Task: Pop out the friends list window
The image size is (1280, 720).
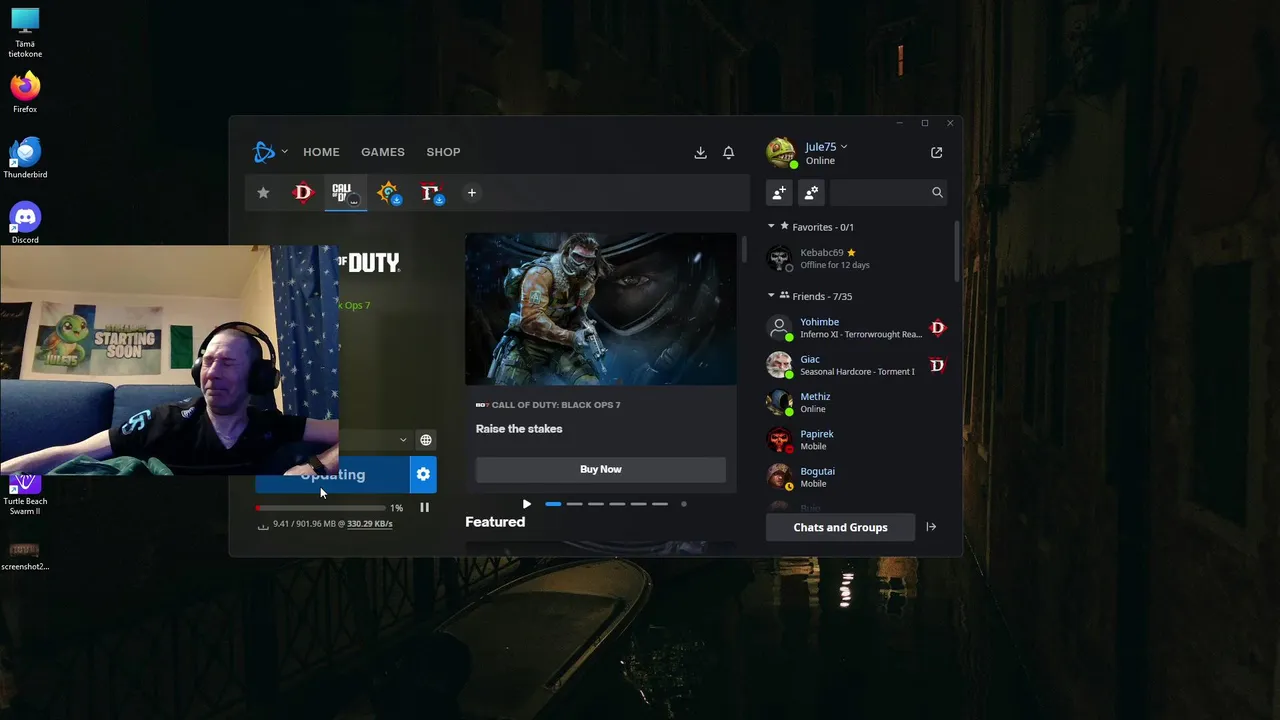Action: (x=936, y=153)
